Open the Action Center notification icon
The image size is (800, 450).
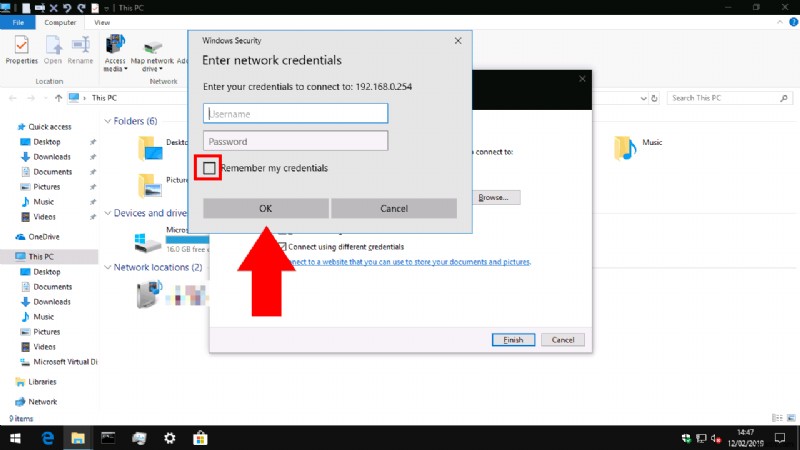point(780,438)
